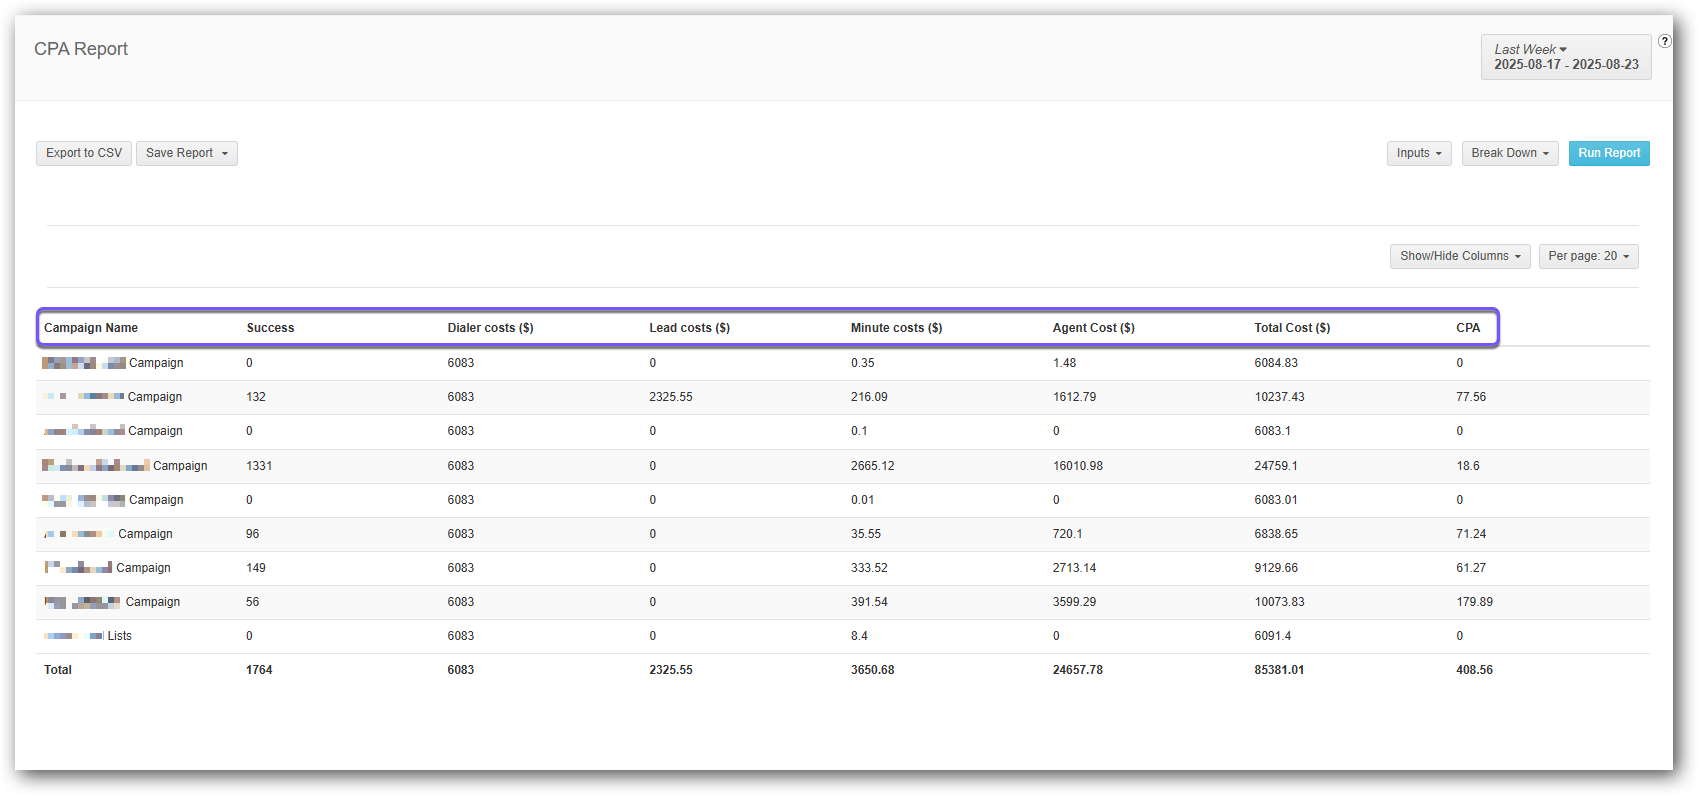Click the campaign row ending in Lists

click(x=843, y=636)
